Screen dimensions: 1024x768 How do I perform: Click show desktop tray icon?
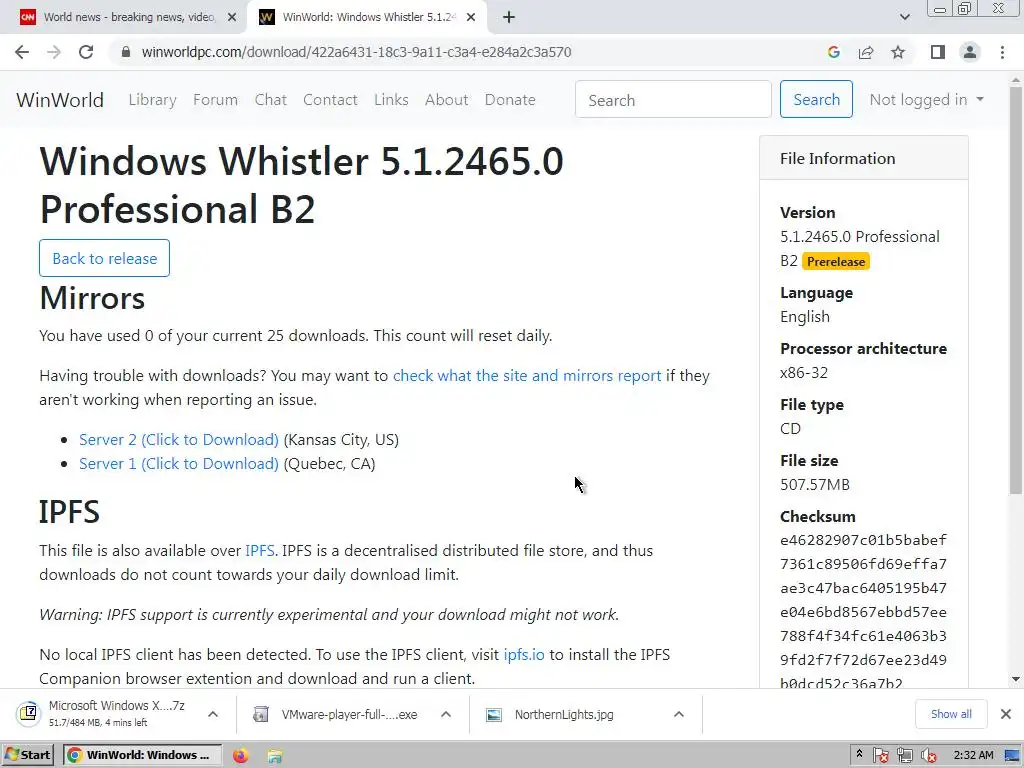(1013, 756)
